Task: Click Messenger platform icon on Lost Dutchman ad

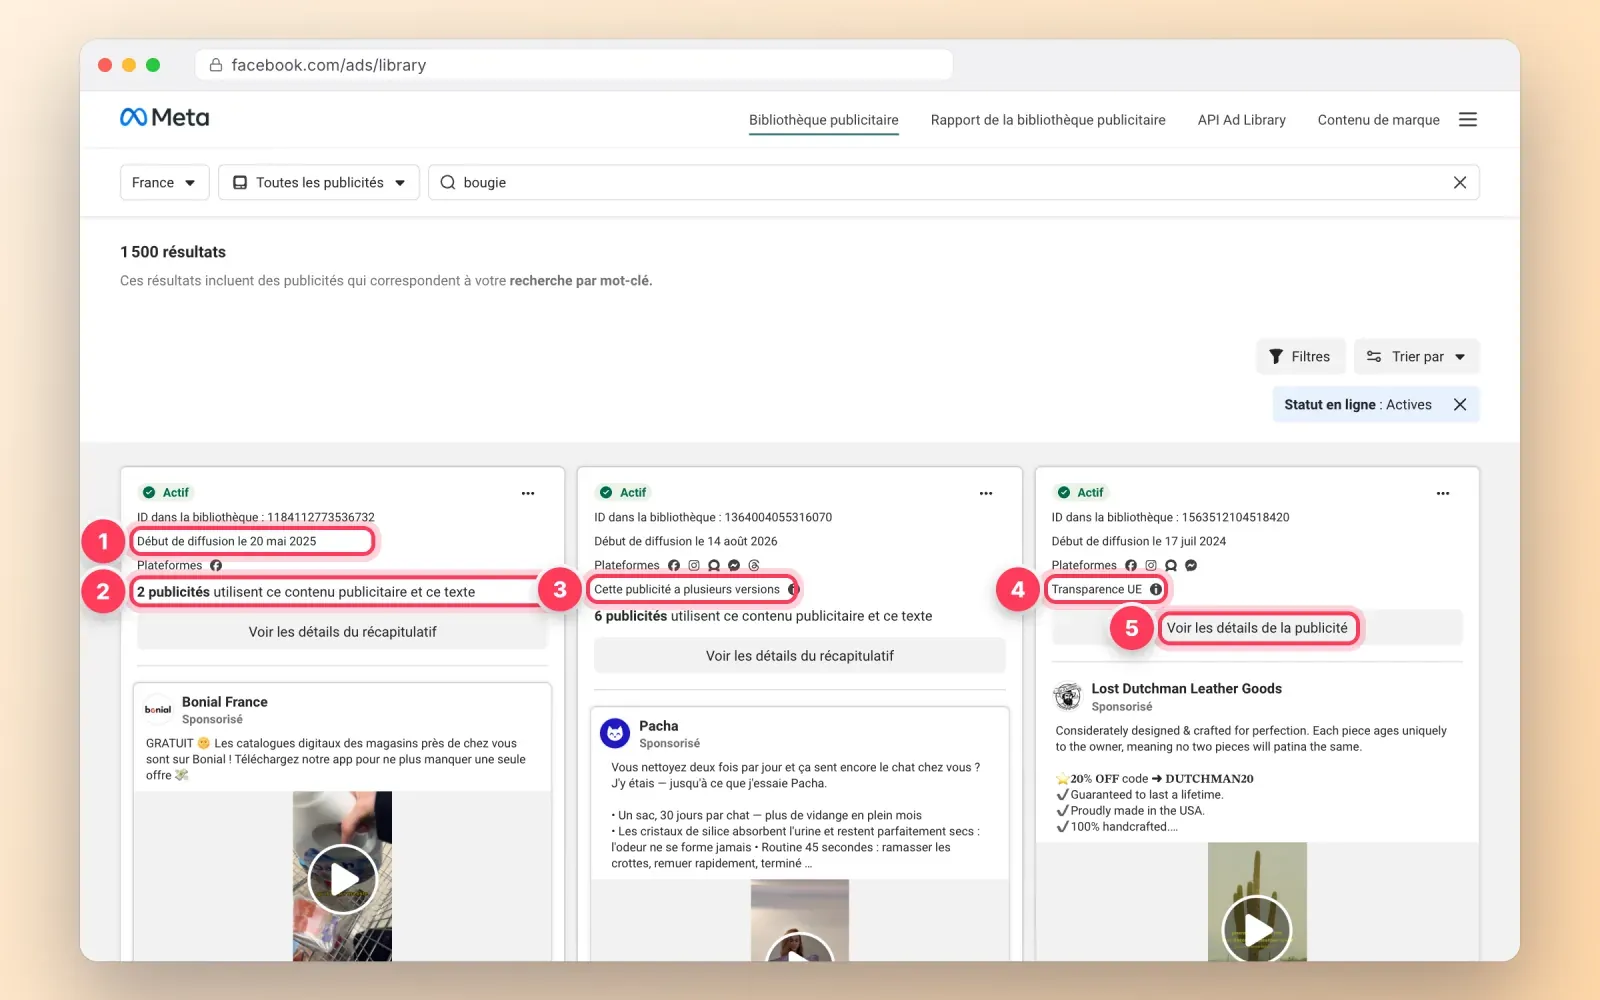Action: 1191,565
